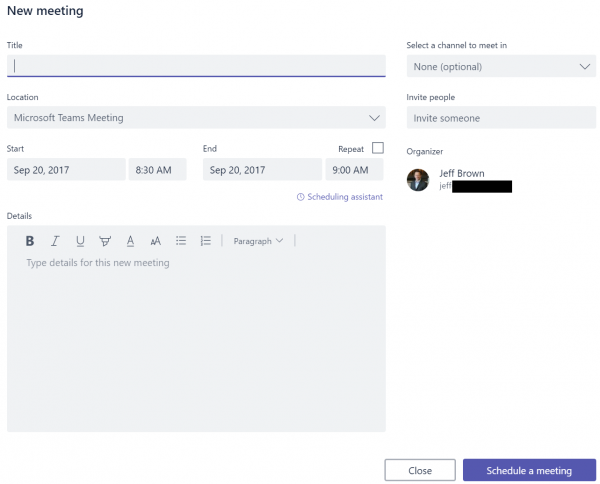Screen dimensions: 600x484
Task: Open the Paragraph style dropdown
Action: tap(258, 241)
